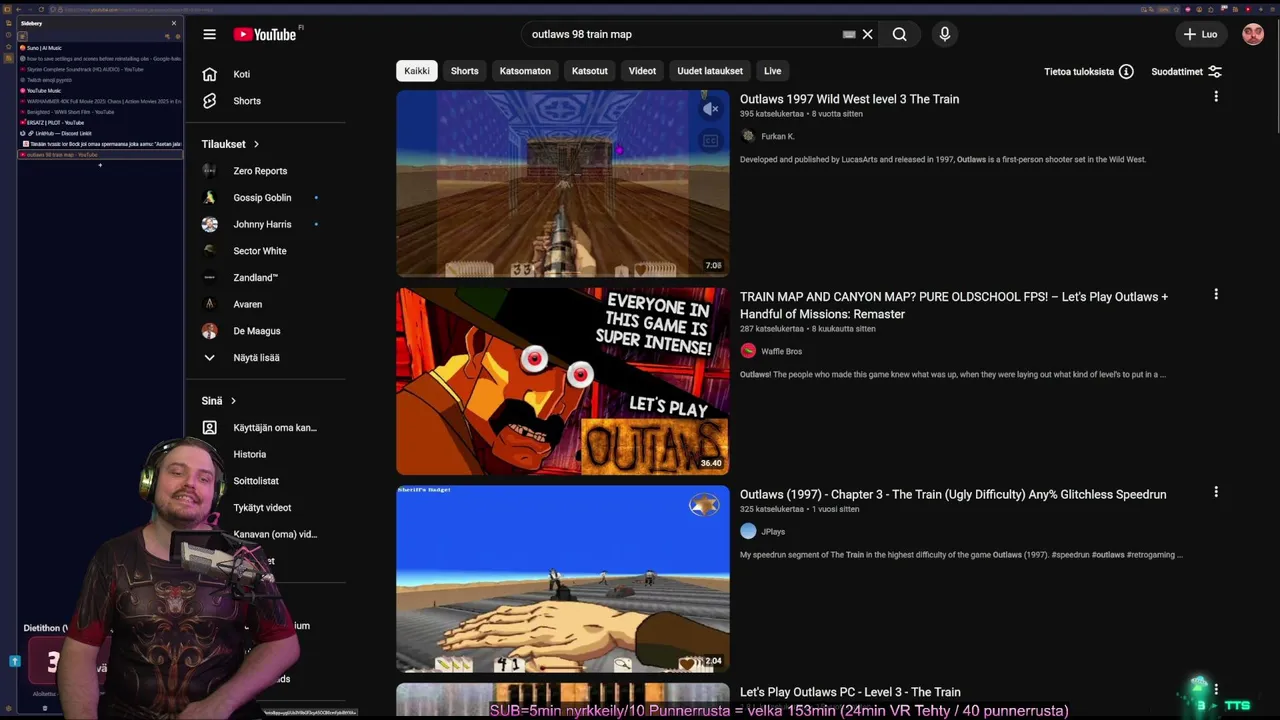Open Käyttäjän oma kanava icon

[x=209, y=428]
